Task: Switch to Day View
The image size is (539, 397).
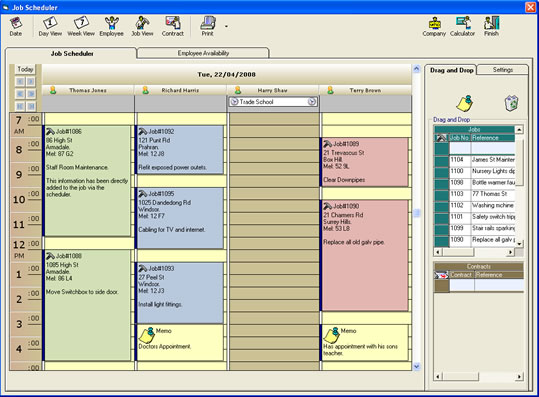Action: click(x=50, y=26)
